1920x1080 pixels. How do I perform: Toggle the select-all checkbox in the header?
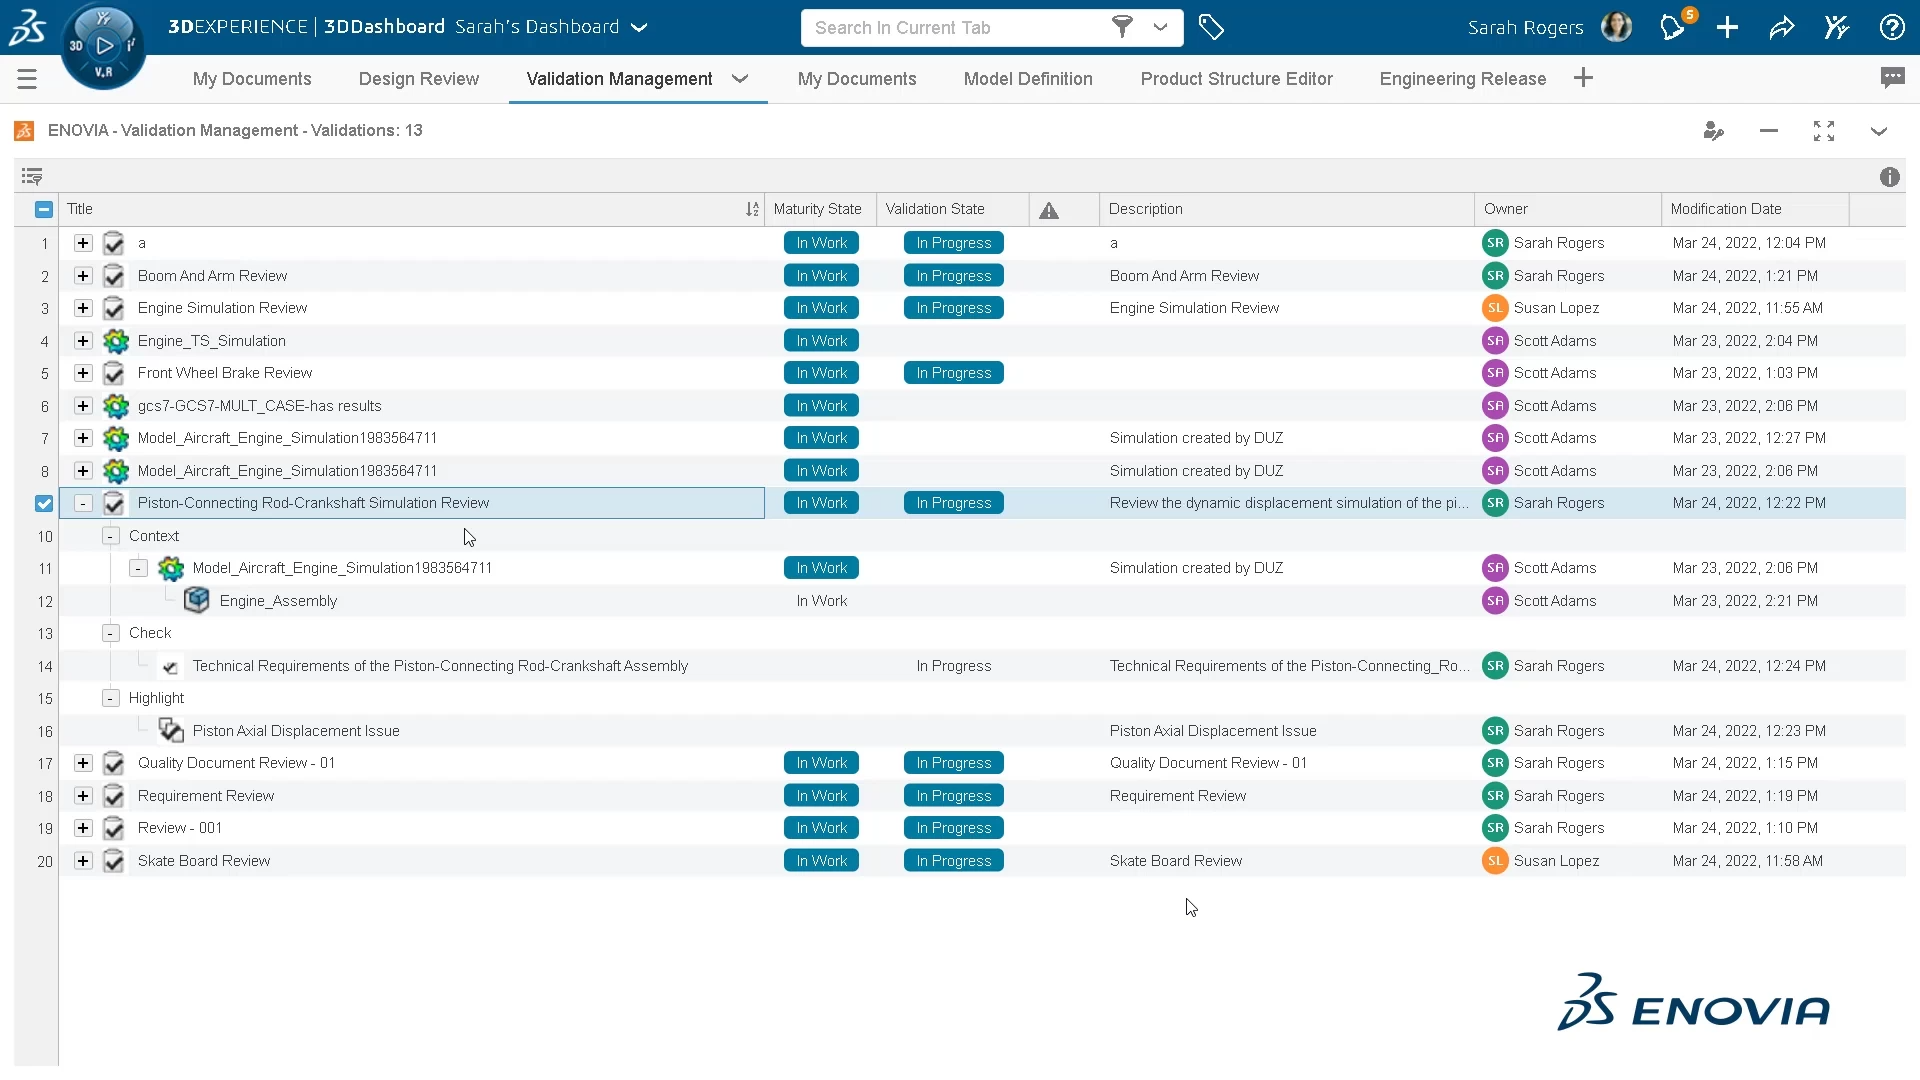(x=44, y=210)
